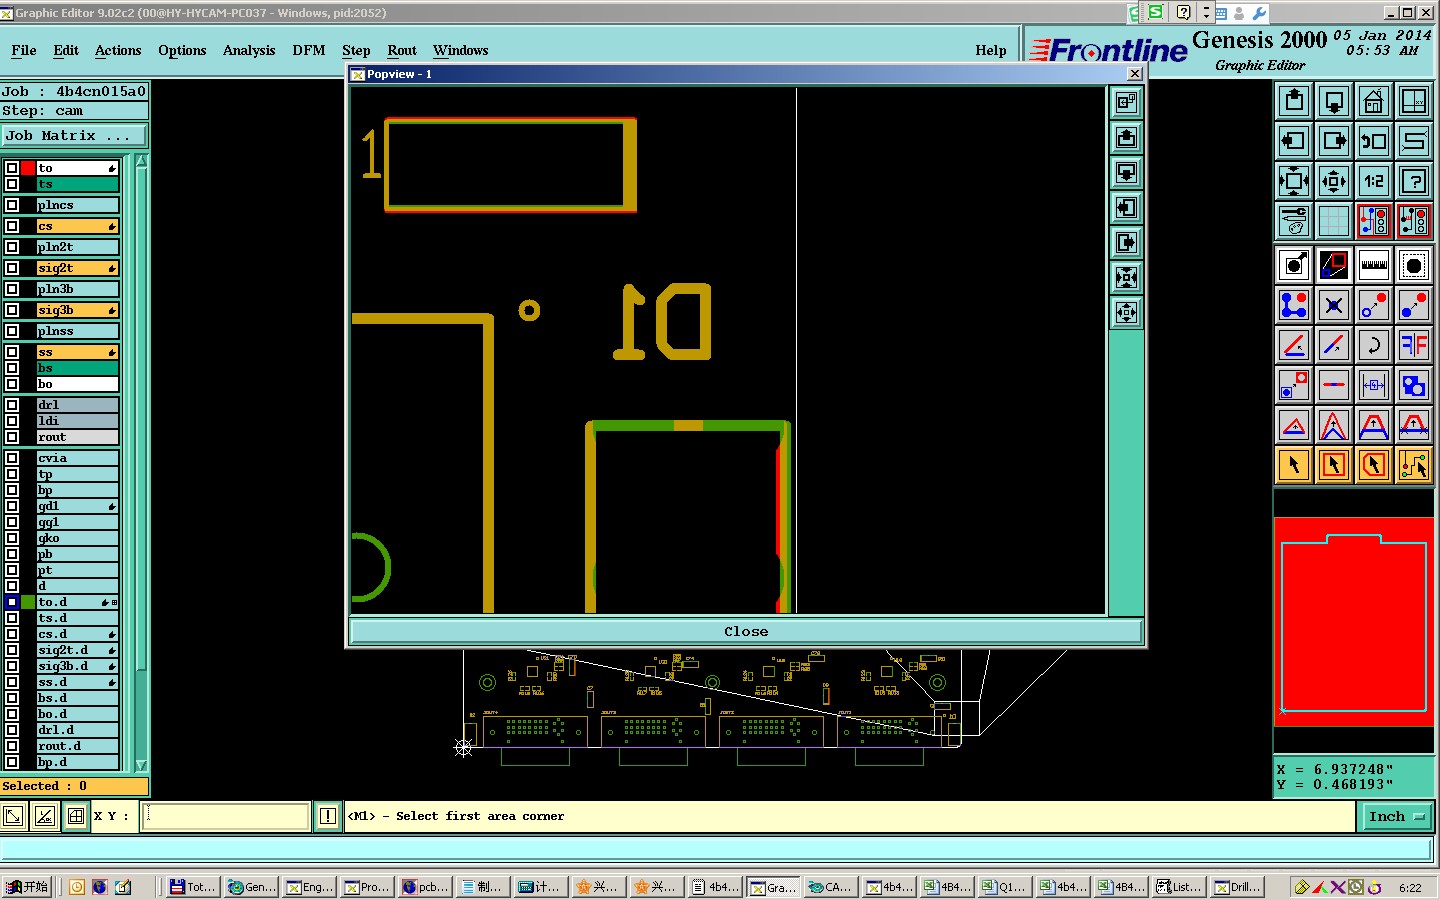Toggle the checkbox for layer 'rout'
1440x900 pixels.
tap(12, 437)
